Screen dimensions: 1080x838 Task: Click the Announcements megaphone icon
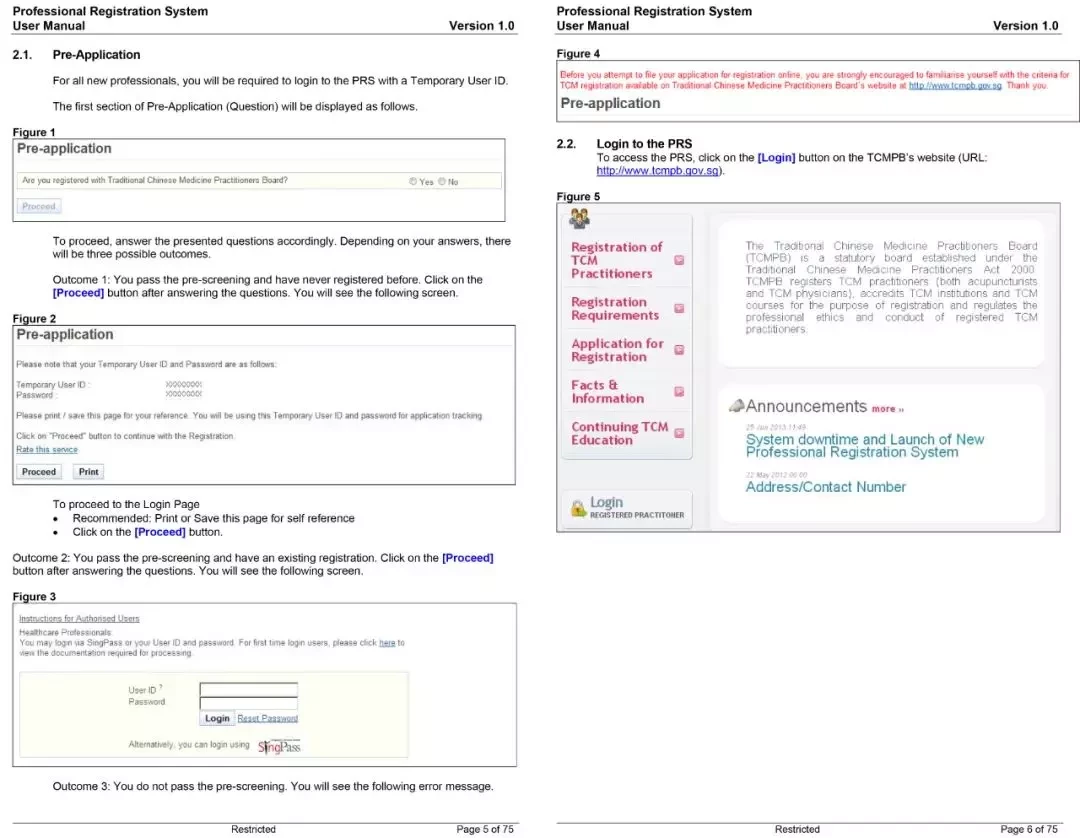tap(736, 406)
